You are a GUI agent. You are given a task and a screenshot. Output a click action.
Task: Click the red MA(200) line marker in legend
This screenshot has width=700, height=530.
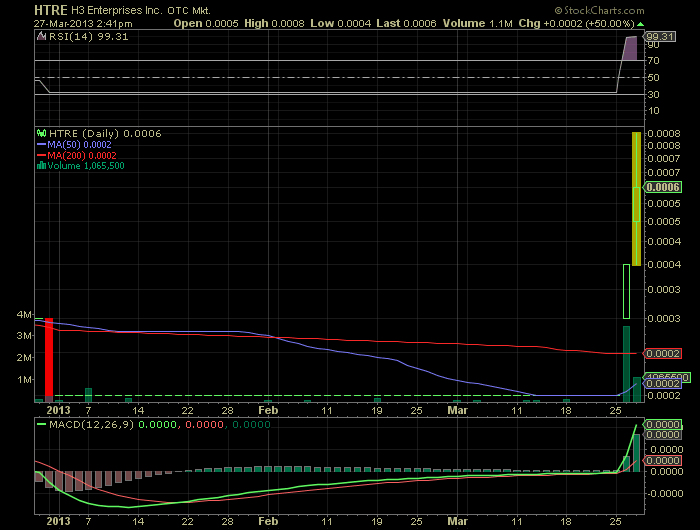click(x=42, y=155)
